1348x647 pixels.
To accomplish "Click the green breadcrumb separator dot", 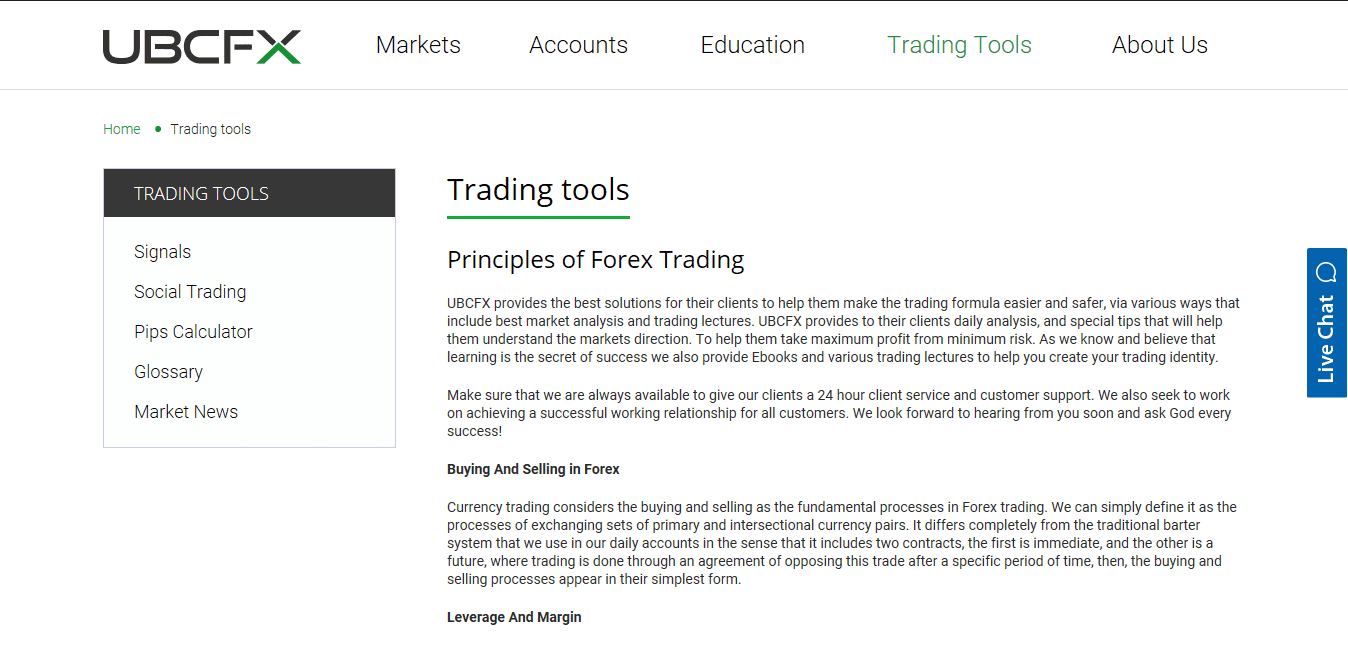I will pyautogui.click(x=157, y=129).
